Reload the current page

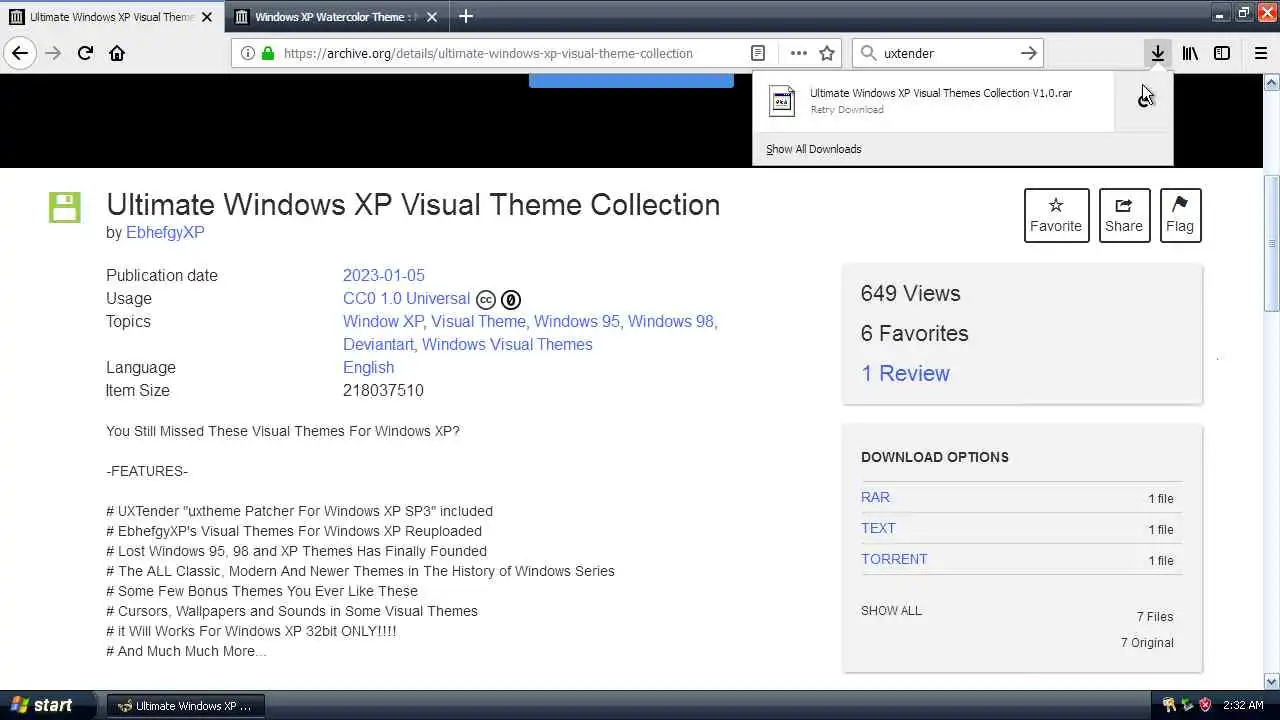pyautogui.click(x=85, y=53)
